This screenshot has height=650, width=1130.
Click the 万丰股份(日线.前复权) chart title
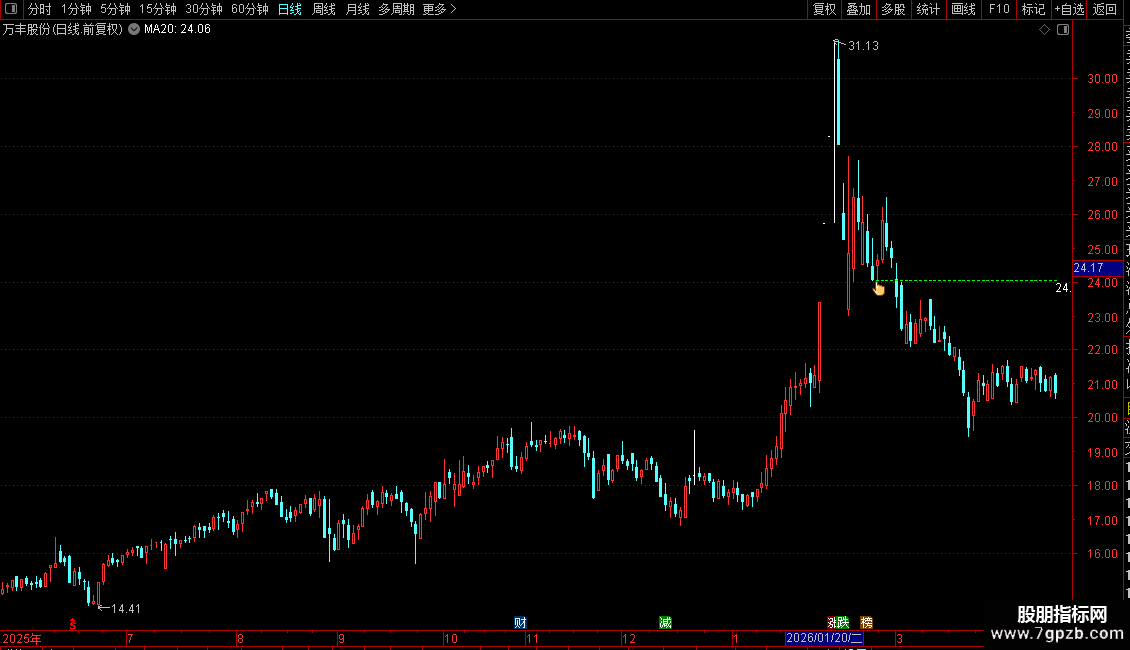63,30
